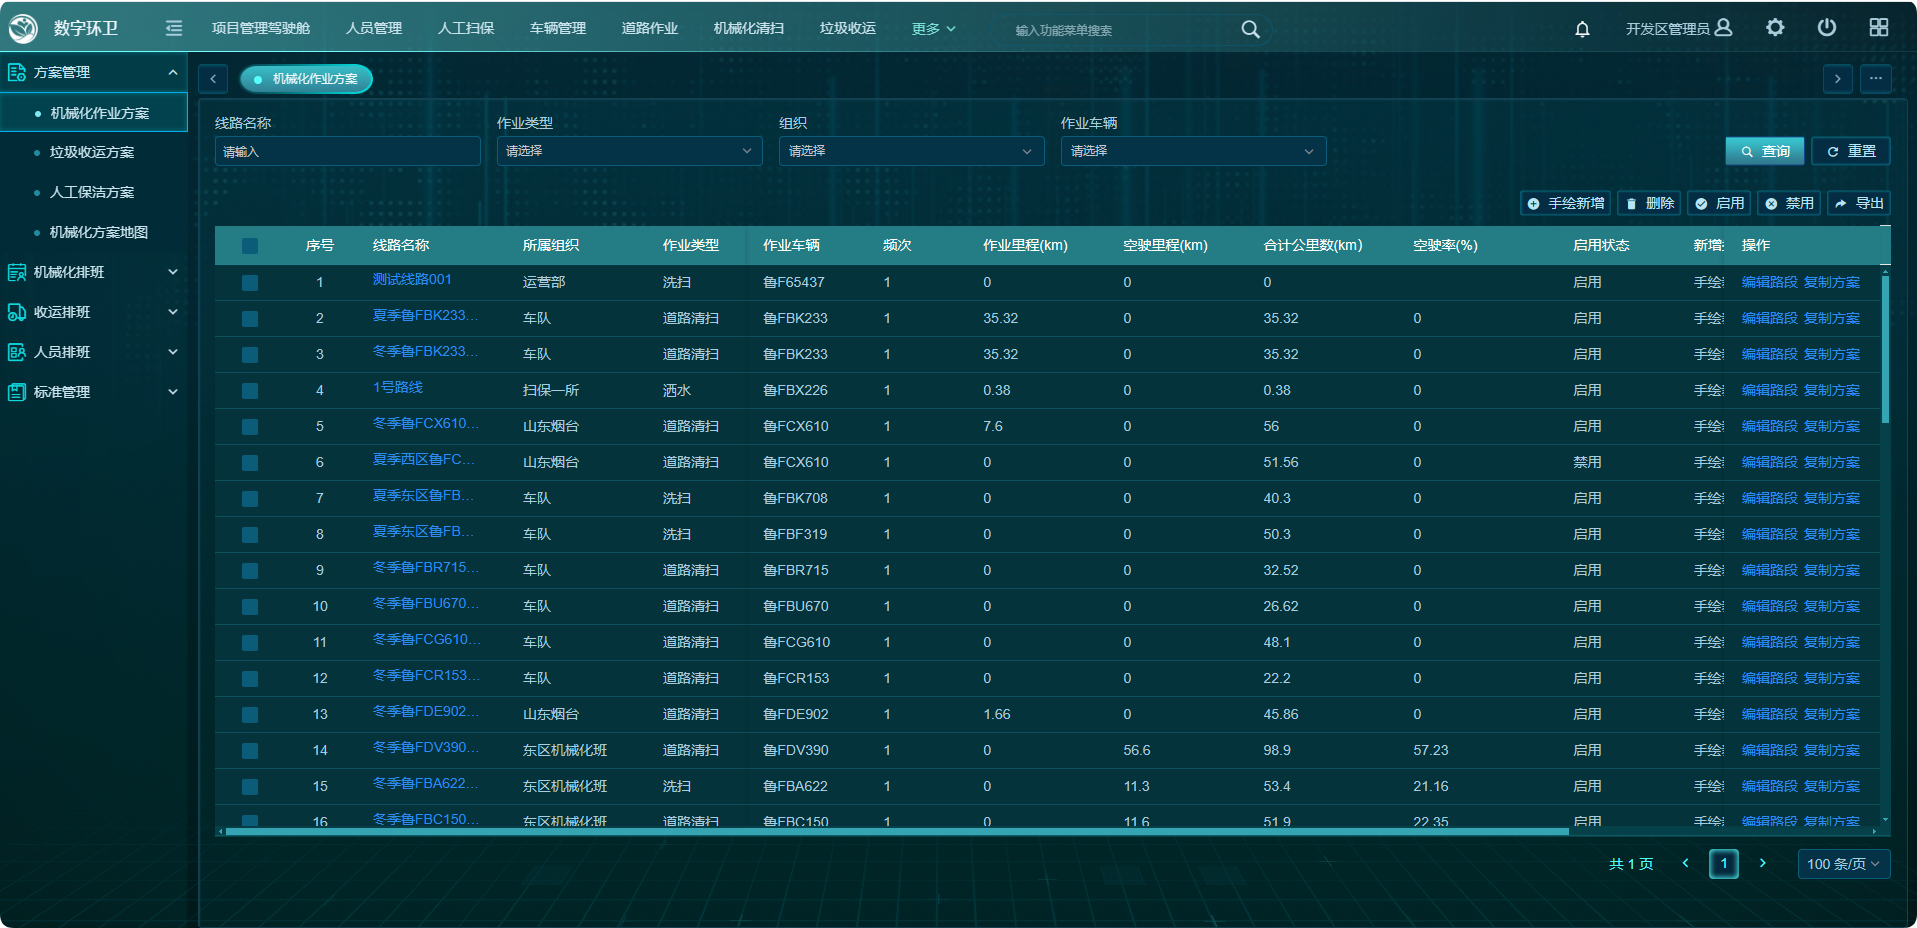The width and height of the screenshot is (1917, 928).
Task: Tick the select-all checkbox in table header
Action: click(x=250, y=246)
